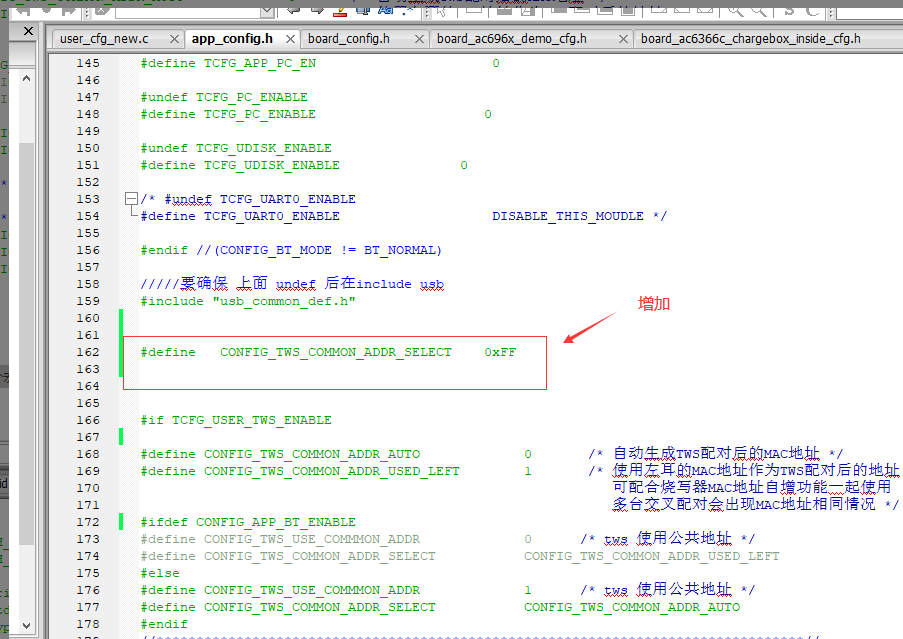Open the toolbar combo box dropdown arrow

coord(267,10)
